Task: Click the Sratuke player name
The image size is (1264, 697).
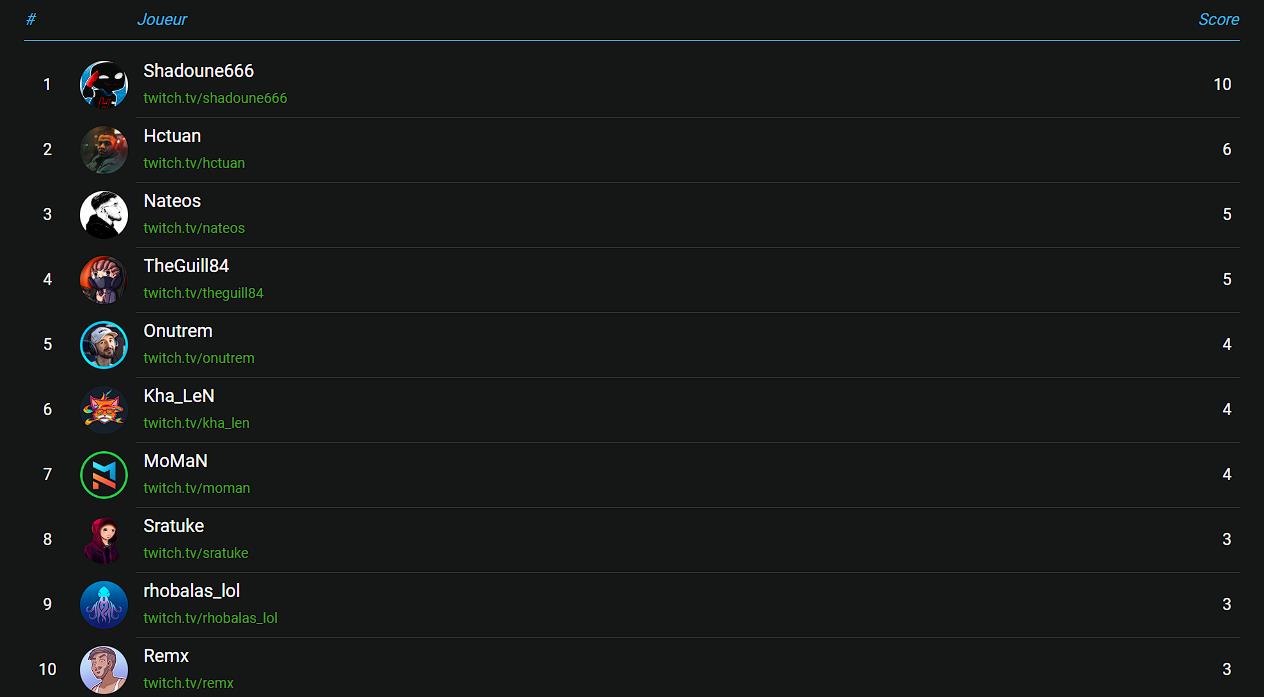Action: click(x=174, y=526)
